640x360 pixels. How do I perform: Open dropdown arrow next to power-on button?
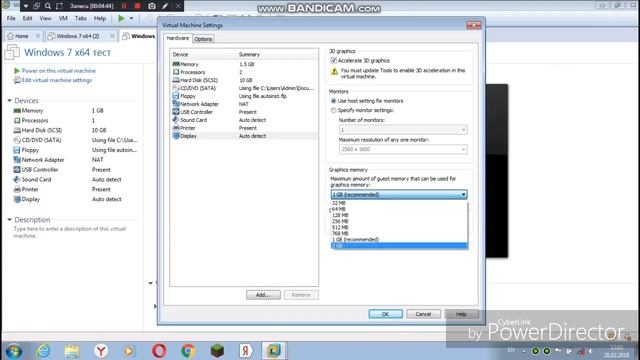131,18
